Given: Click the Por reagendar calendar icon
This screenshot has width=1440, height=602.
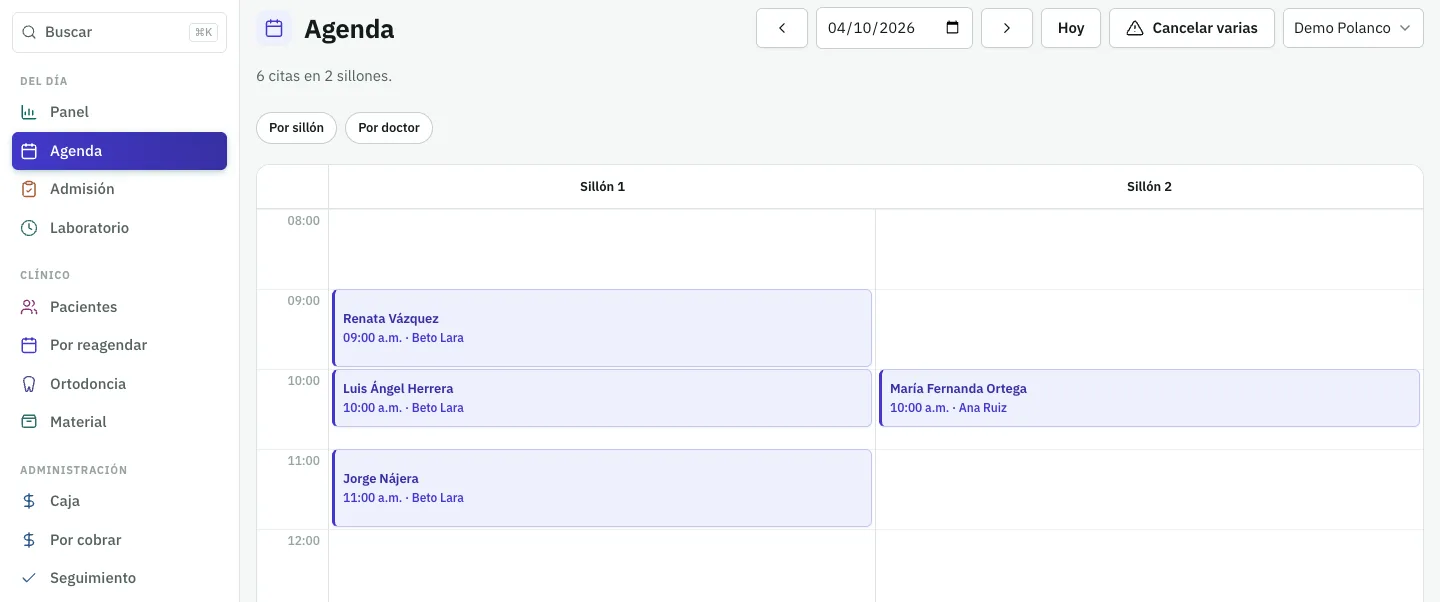Looking at the screenshot, I should coord(29,345).
